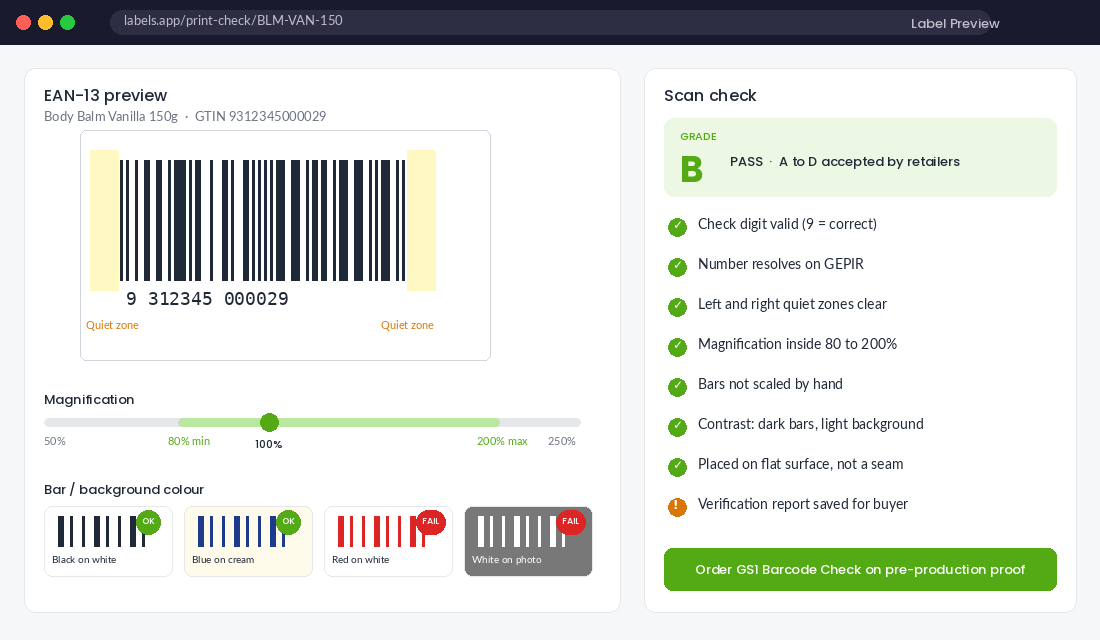The width and height of the screenshot is (1100, 640).
Task: Click the 50% label under the magnification slider
Action: 55,441
